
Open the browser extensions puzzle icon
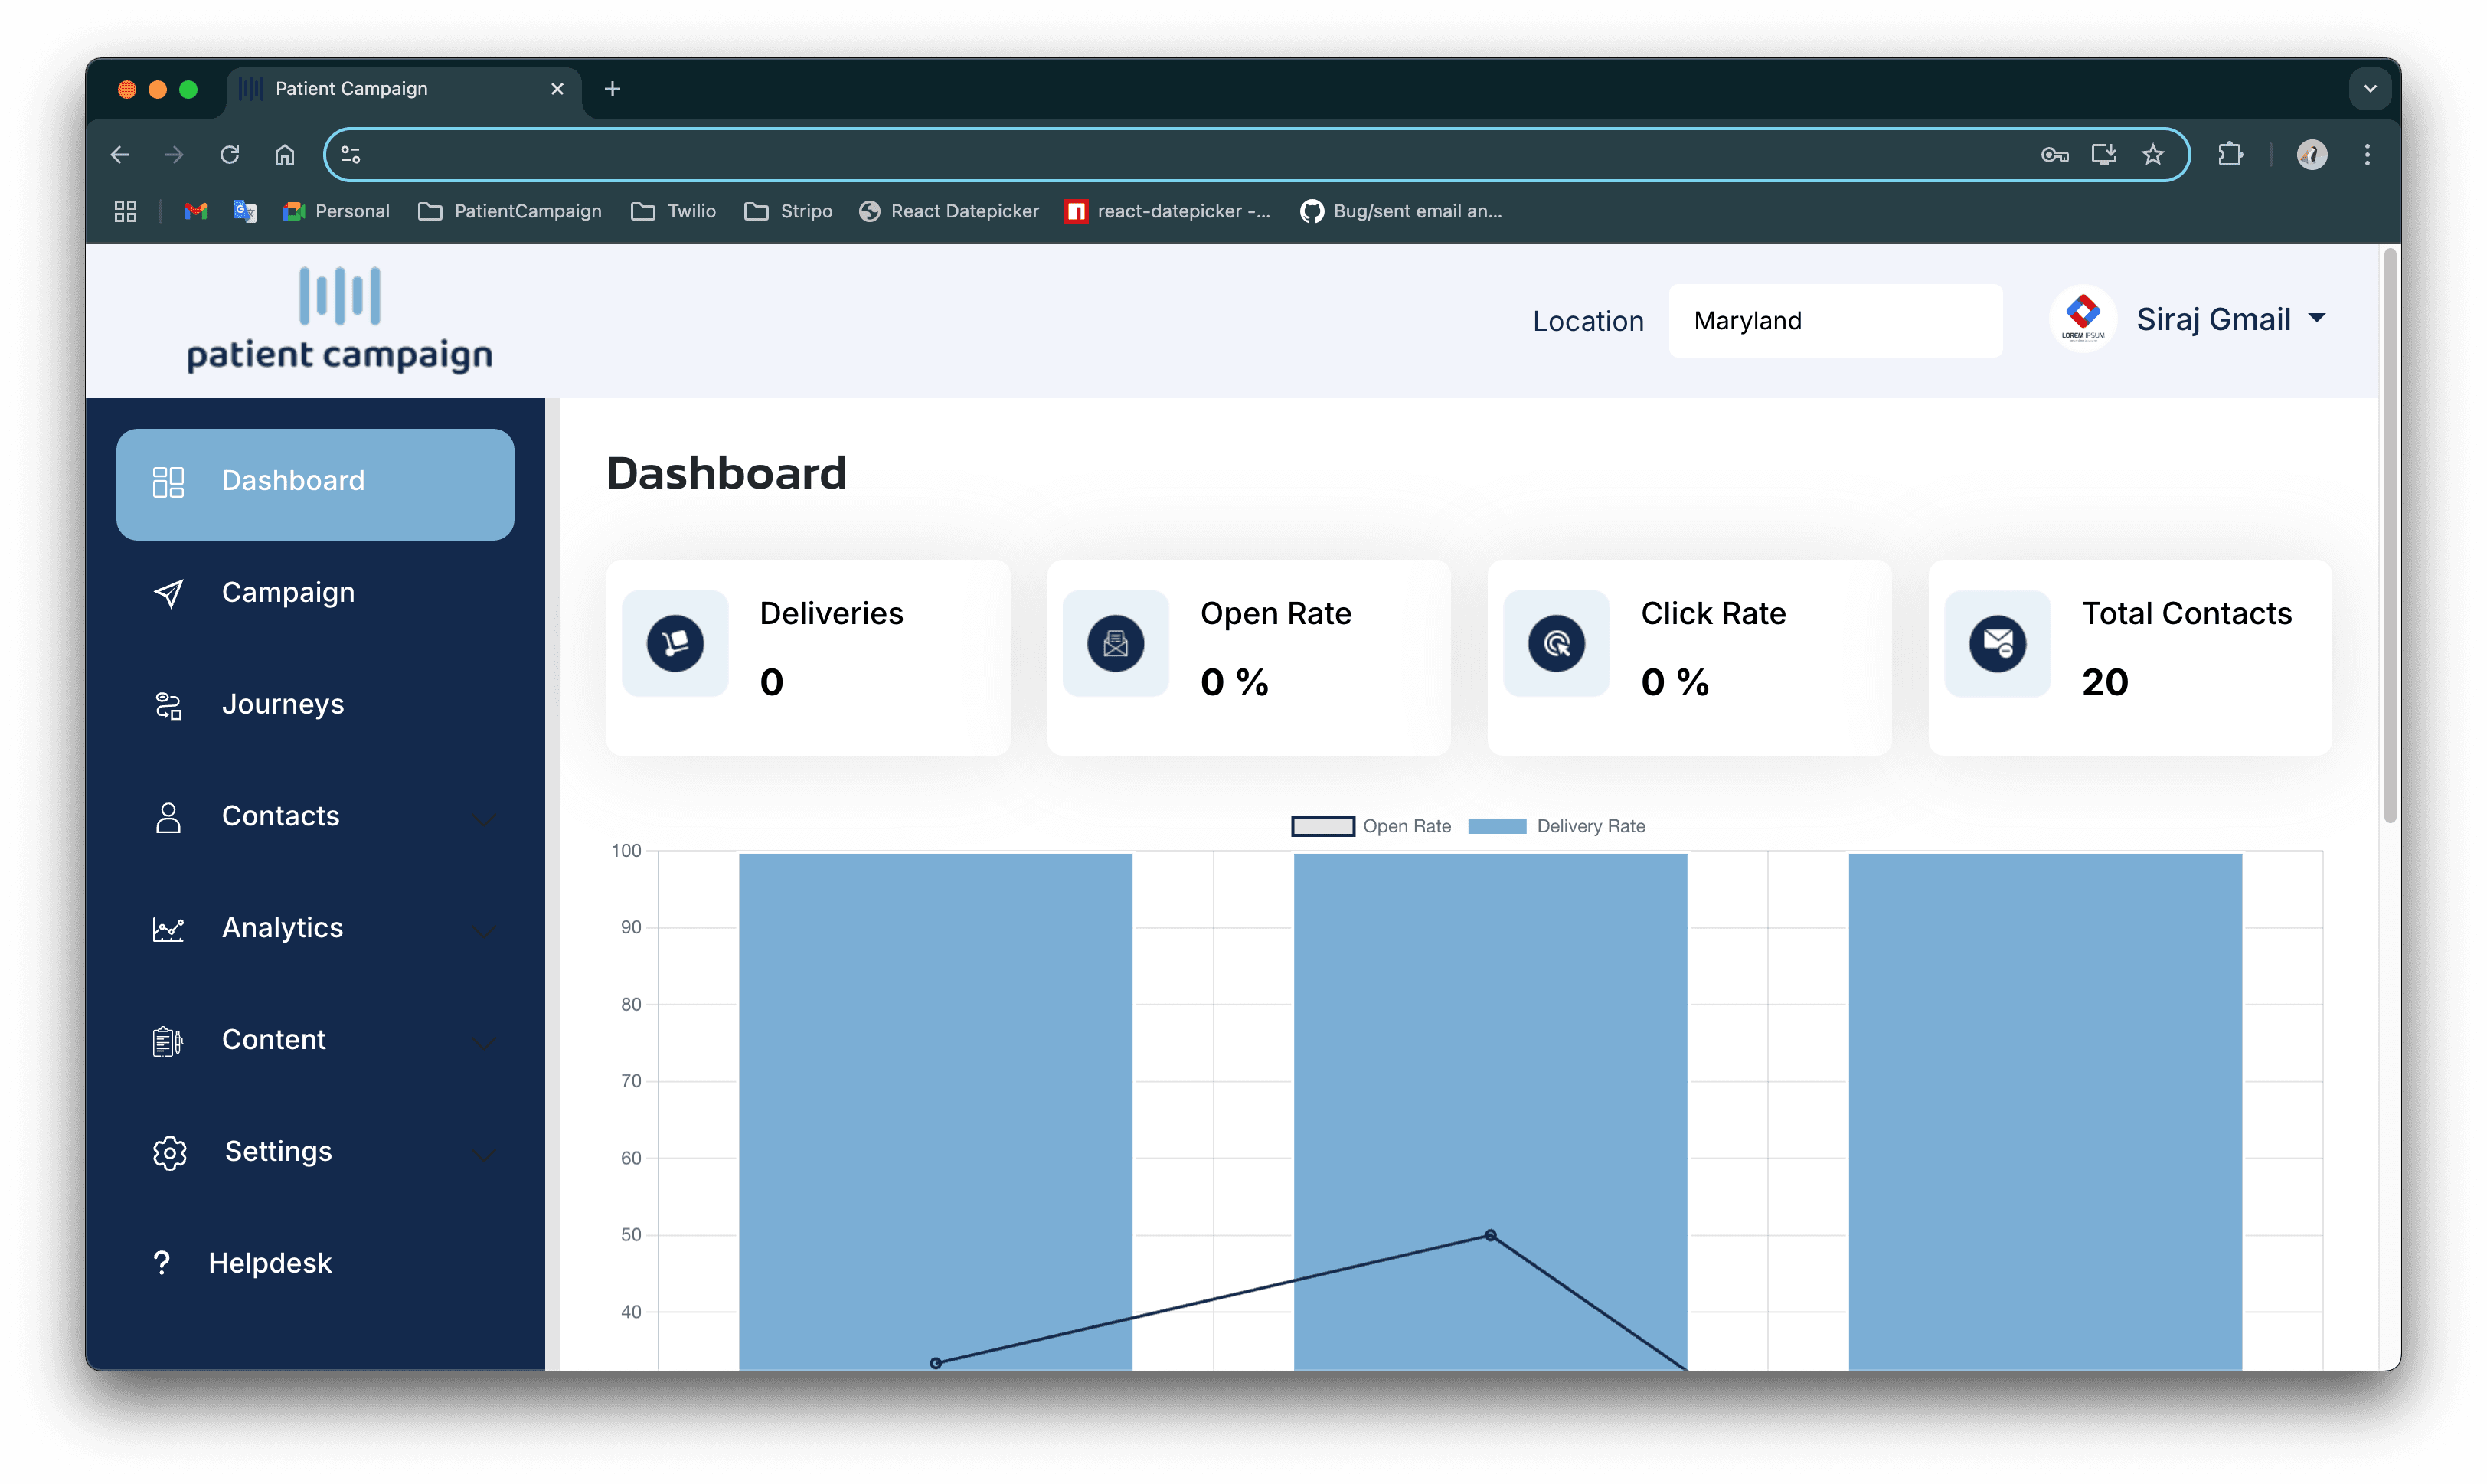2230,155
